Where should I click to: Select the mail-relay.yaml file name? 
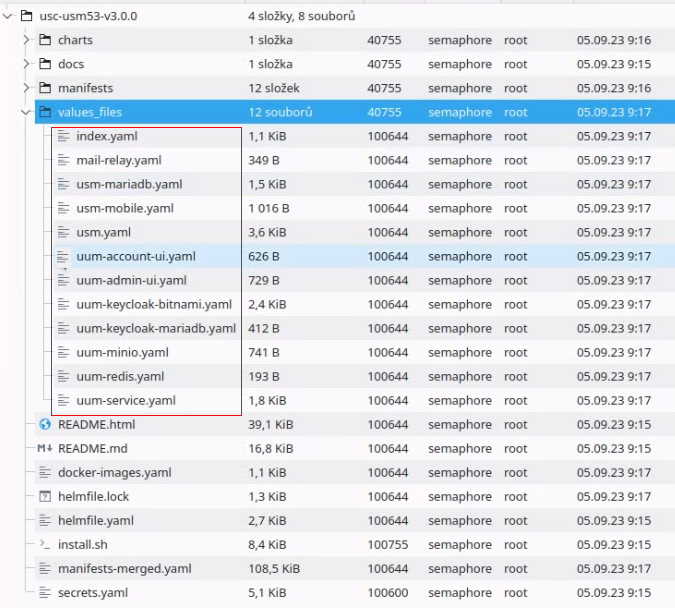click(x=119, y=161)
